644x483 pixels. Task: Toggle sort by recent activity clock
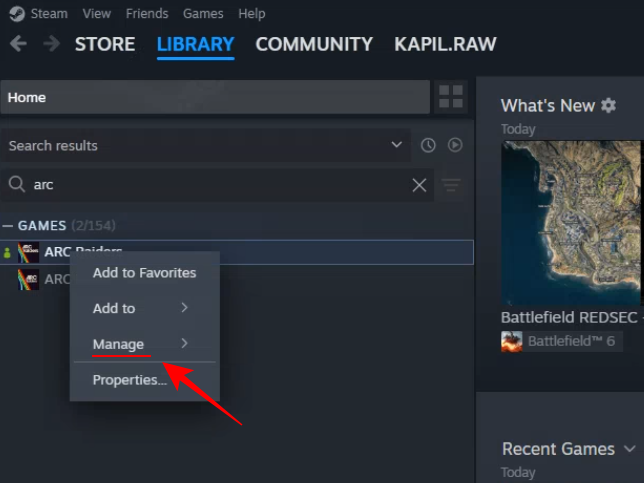428,145
